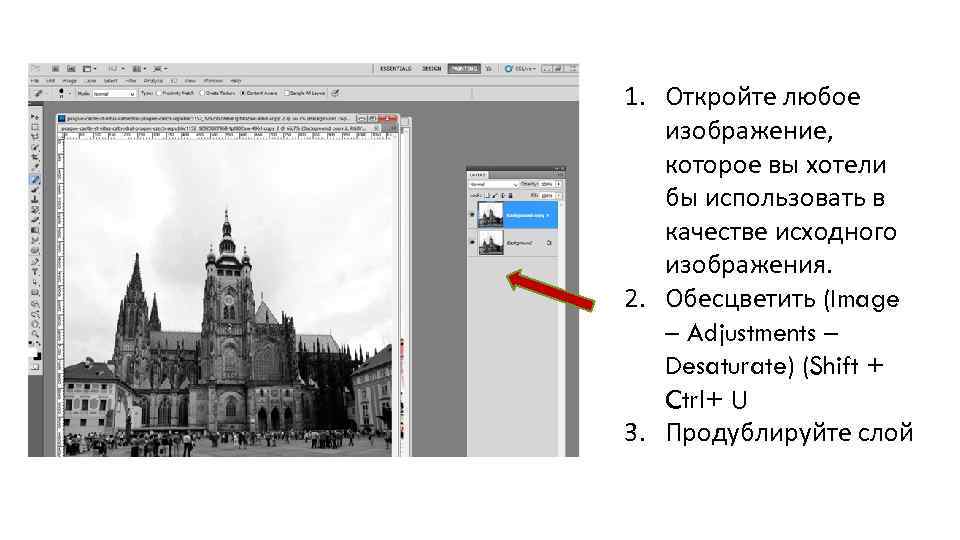Screen dimensions: 960x540
Task: Click the tablet pressure icon in options bar
Action: click(x=335, y=93)
